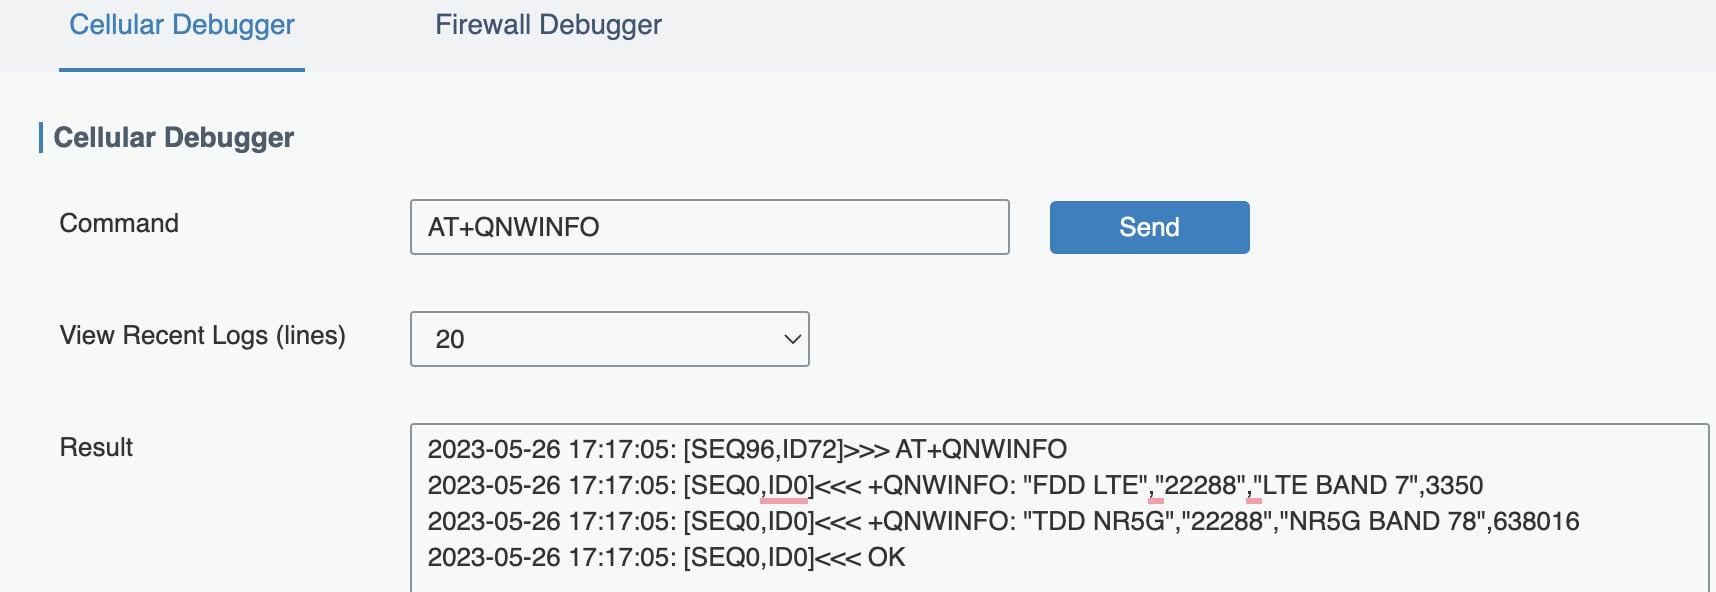
Task: Open the View Recent Logs lines dropdown
Action: 609,339
